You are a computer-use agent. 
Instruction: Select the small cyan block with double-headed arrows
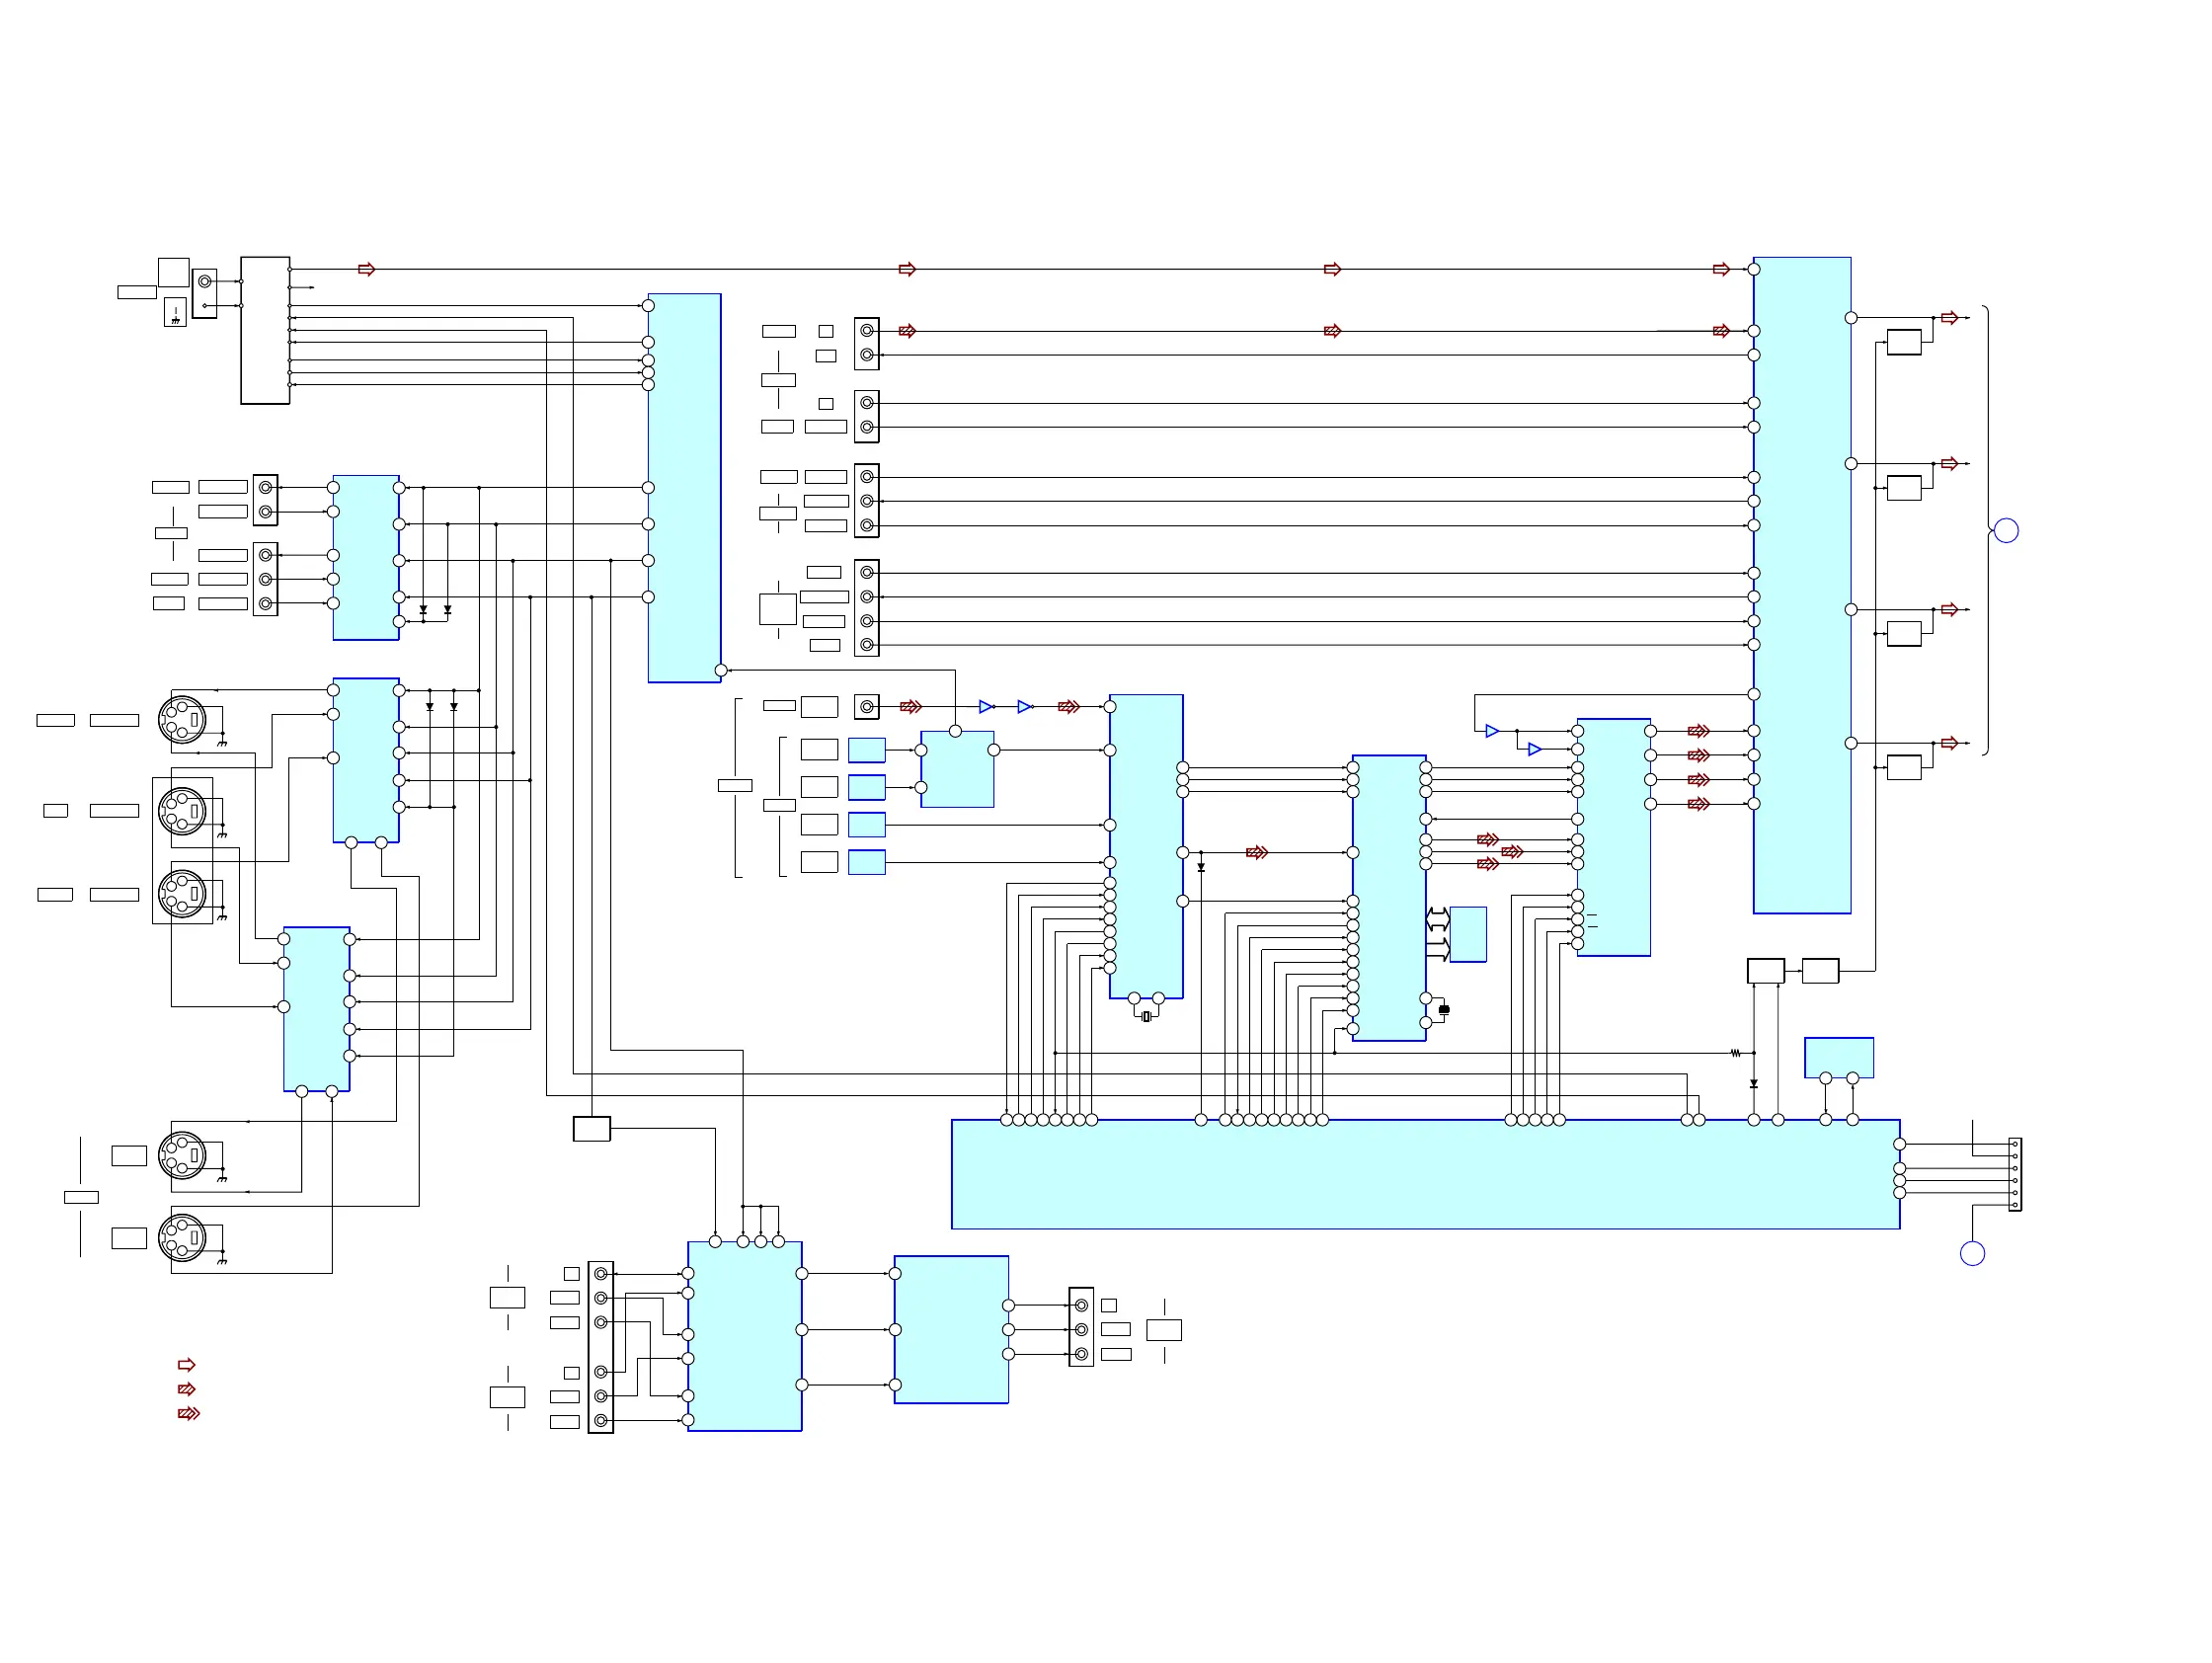coord(1468,934)
